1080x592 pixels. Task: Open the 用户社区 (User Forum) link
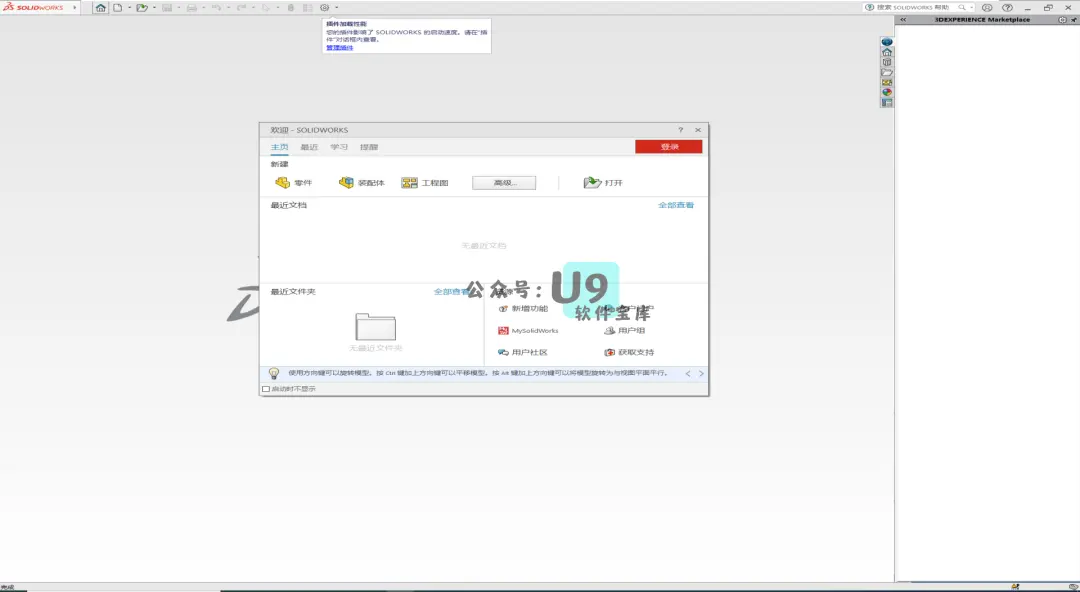coord(523,352)
